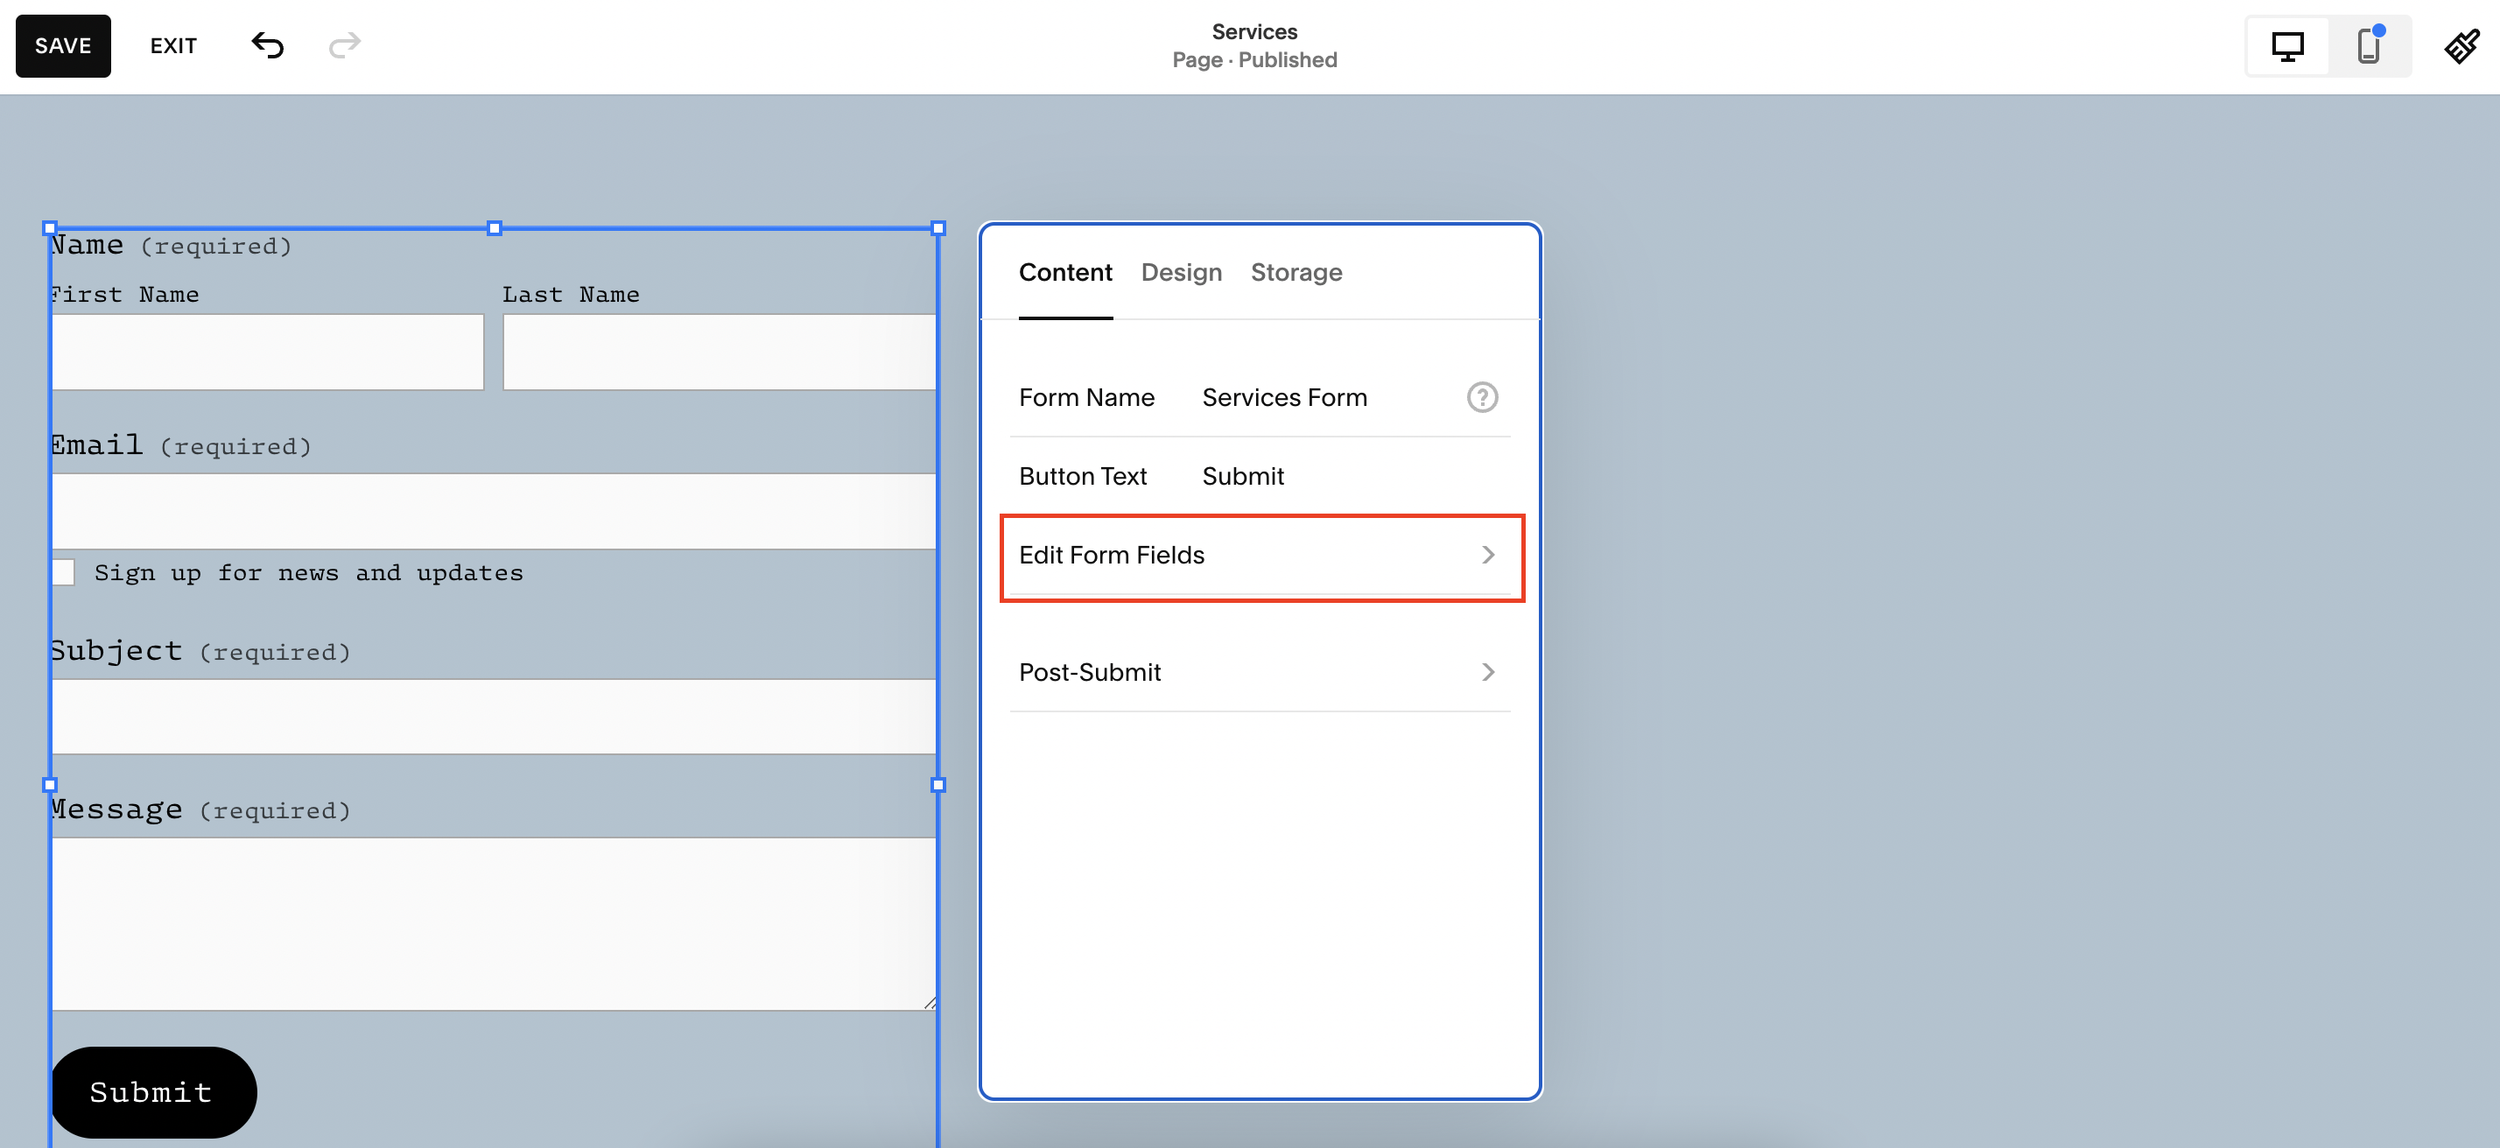Image resolution: width=2500 pixels, height=1148 pixels.
Task: Switch to the Design tab
Action: [1181, 273]
